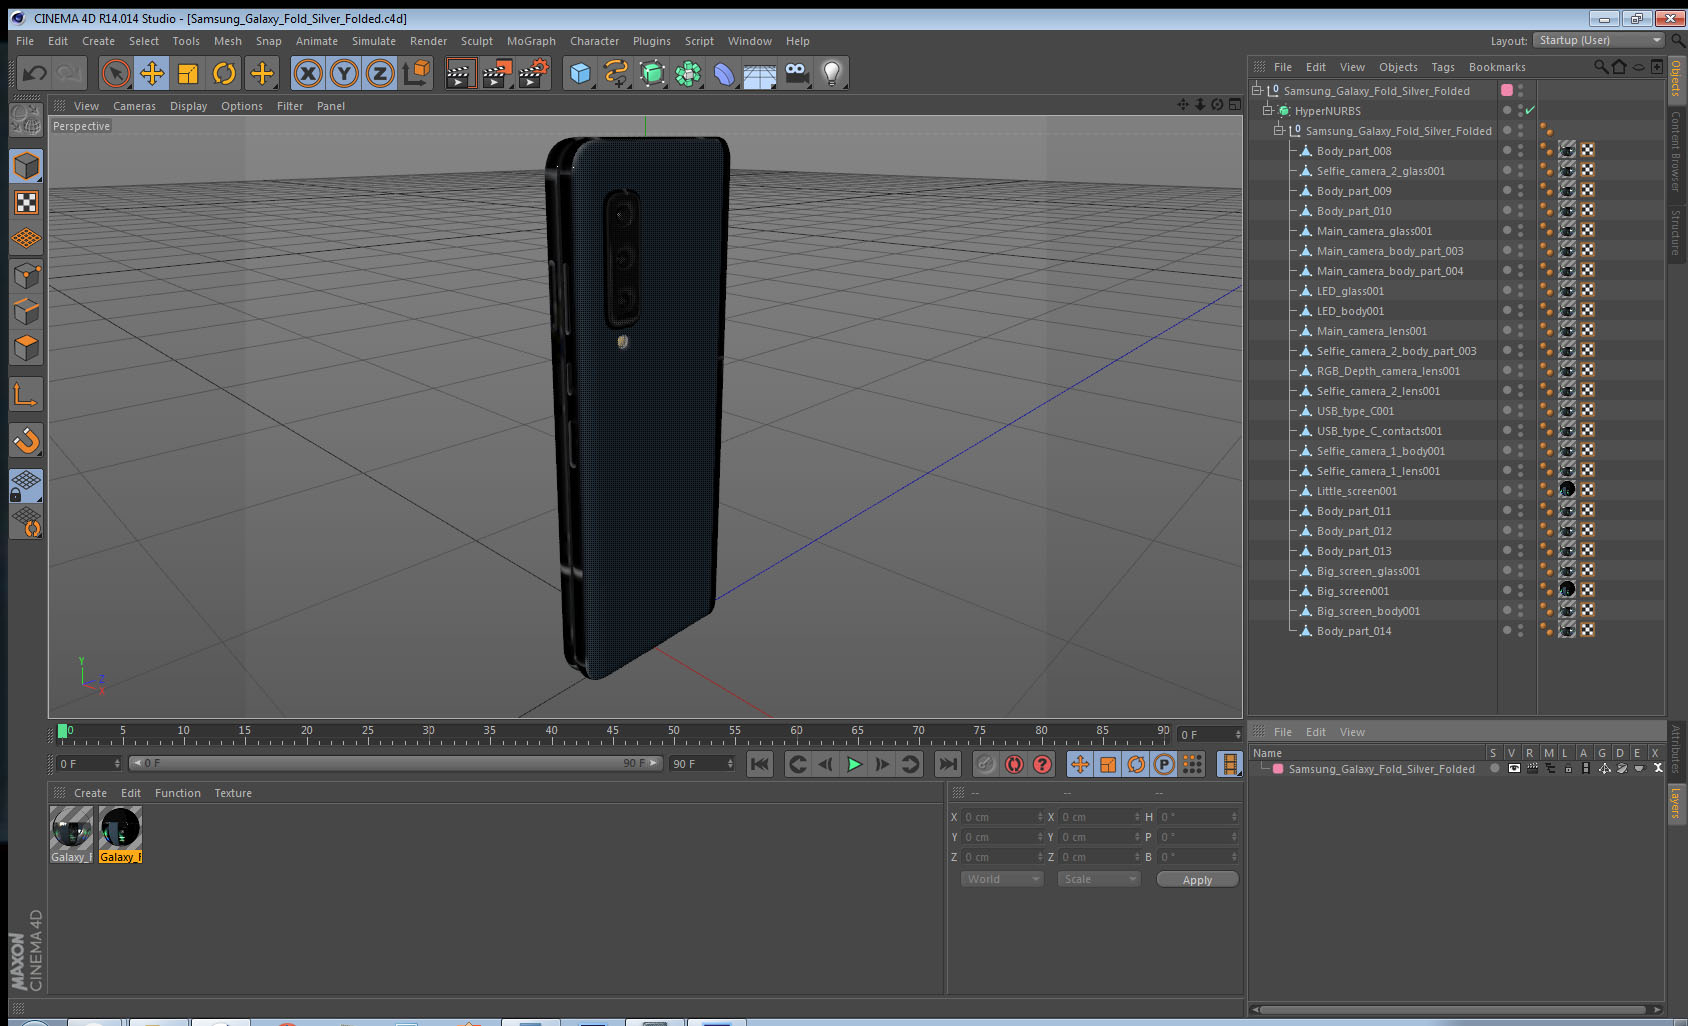Open the viewport Cameras menu

[x=134, y=106]
